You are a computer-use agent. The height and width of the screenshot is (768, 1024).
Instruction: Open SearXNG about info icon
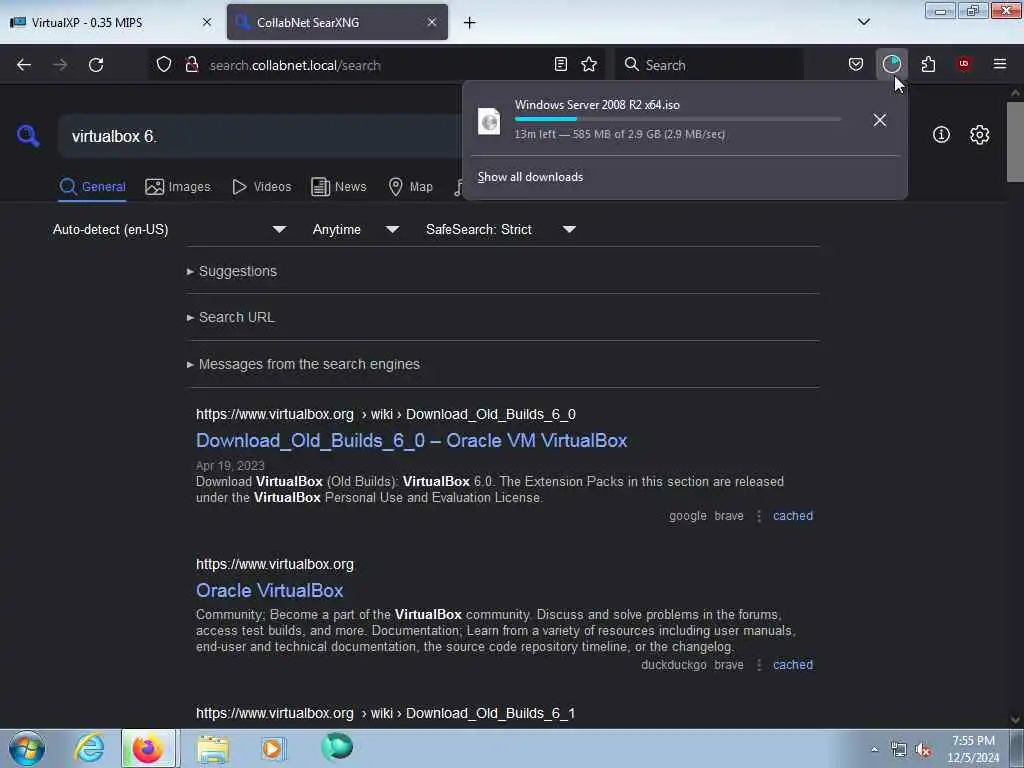click(x=941, y=135)
